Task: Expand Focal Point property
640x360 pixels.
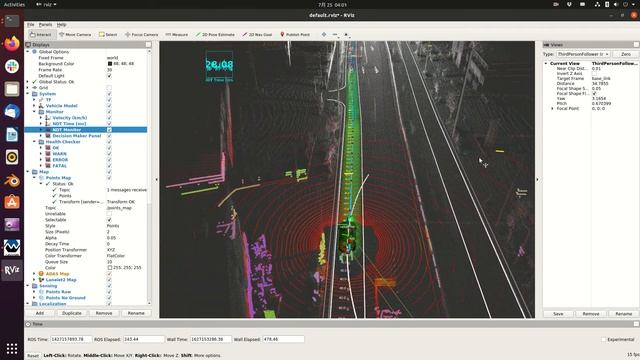Action: tap(553, 109)
